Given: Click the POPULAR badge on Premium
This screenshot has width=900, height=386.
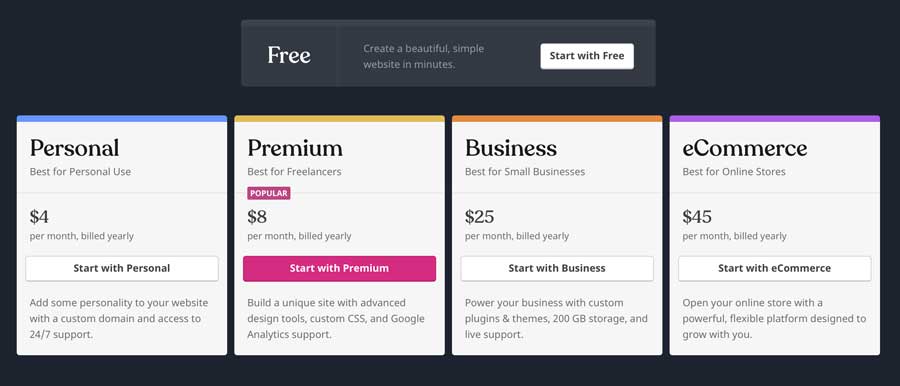Looking at the screenshot, I should click(269, 194).
